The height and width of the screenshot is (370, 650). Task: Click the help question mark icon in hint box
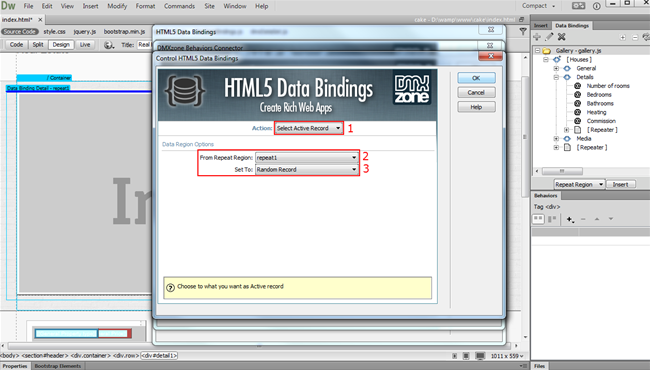pyautogui.click(x=170, y=287)
